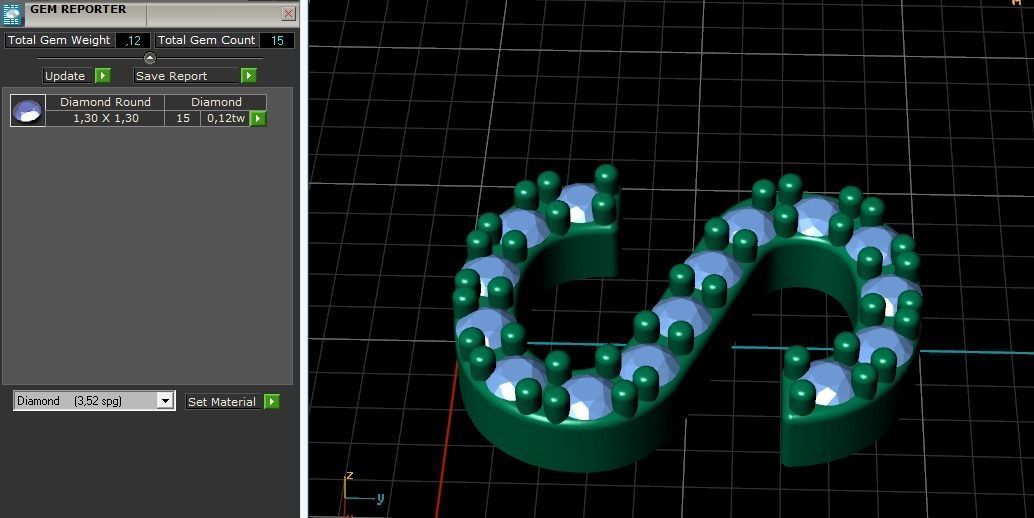Click the Diamond Round header cell
This screenshot has height=518, width=1034.
click(106, 102)
